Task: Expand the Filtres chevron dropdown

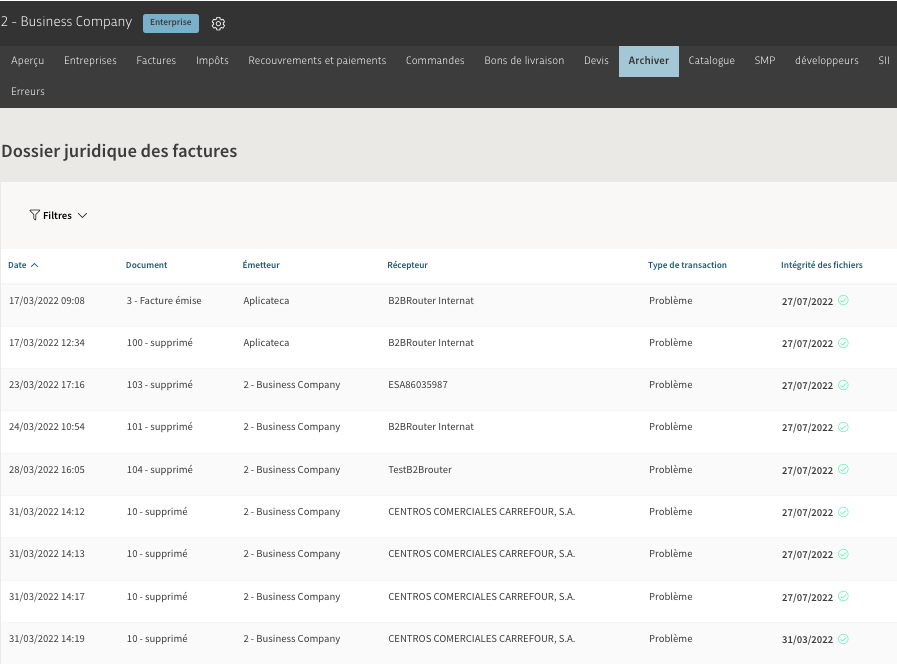Action: point(83,215)
